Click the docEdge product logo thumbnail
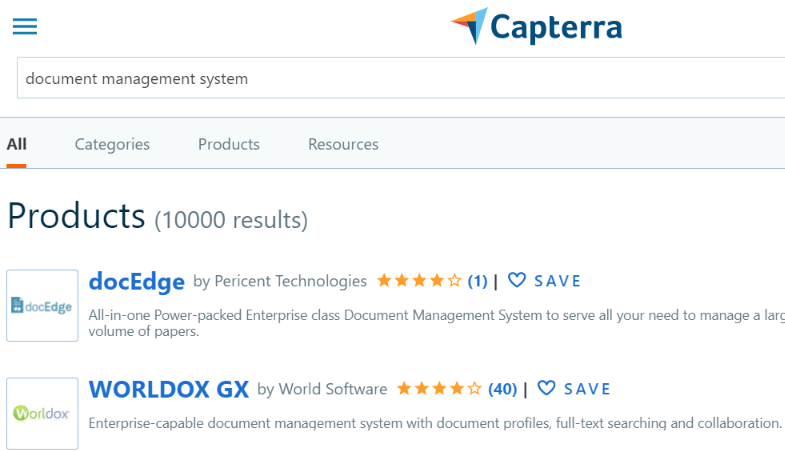 coord(42,306)
